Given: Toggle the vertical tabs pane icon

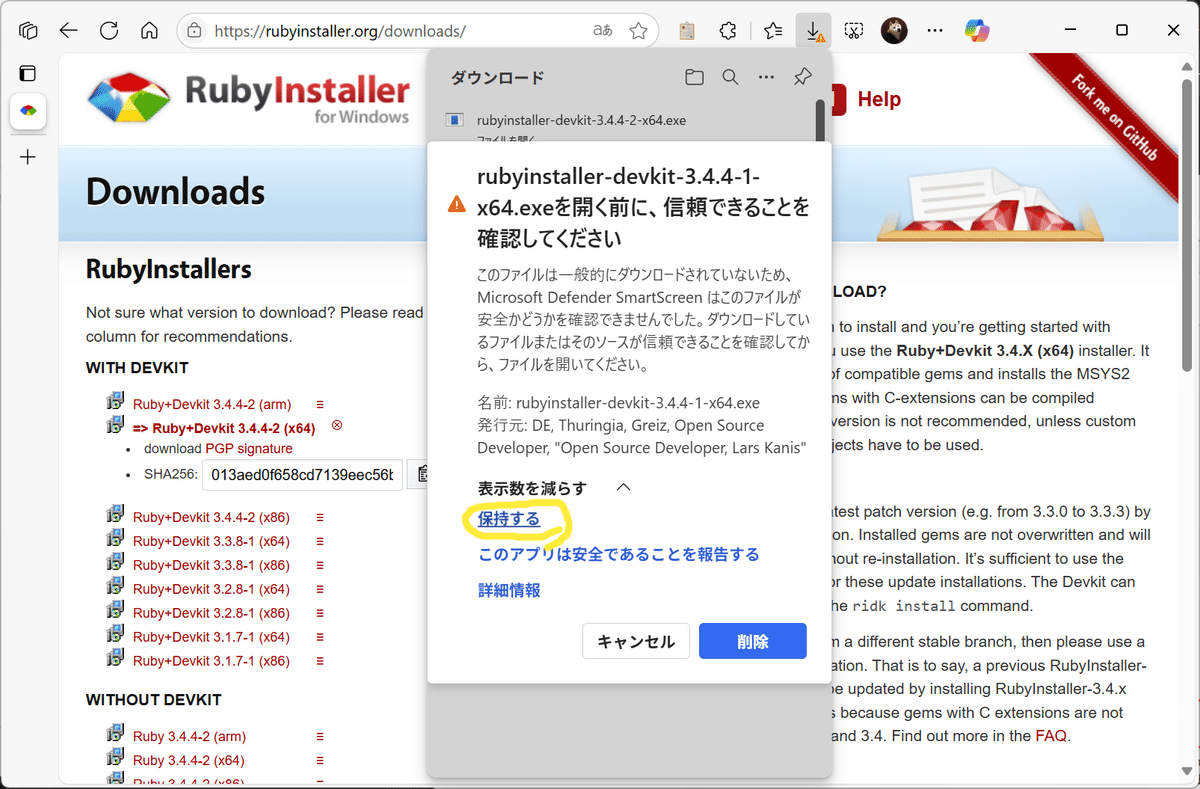Looking at the screenshot, I should [28, 73].
